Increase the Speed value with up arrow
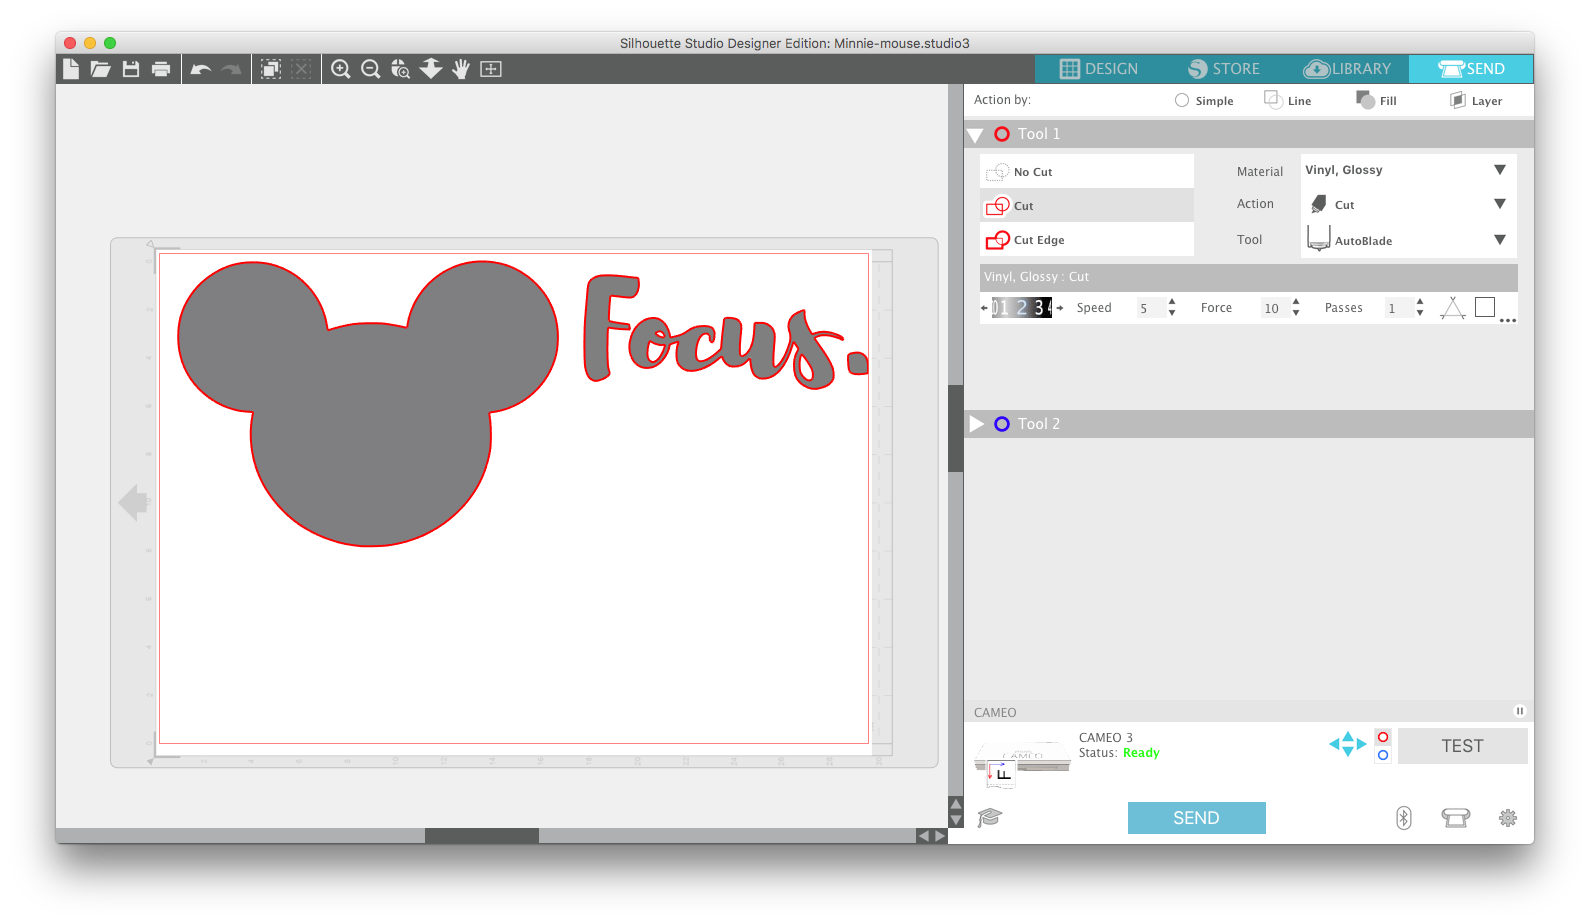 click(x=1172, y=302)
